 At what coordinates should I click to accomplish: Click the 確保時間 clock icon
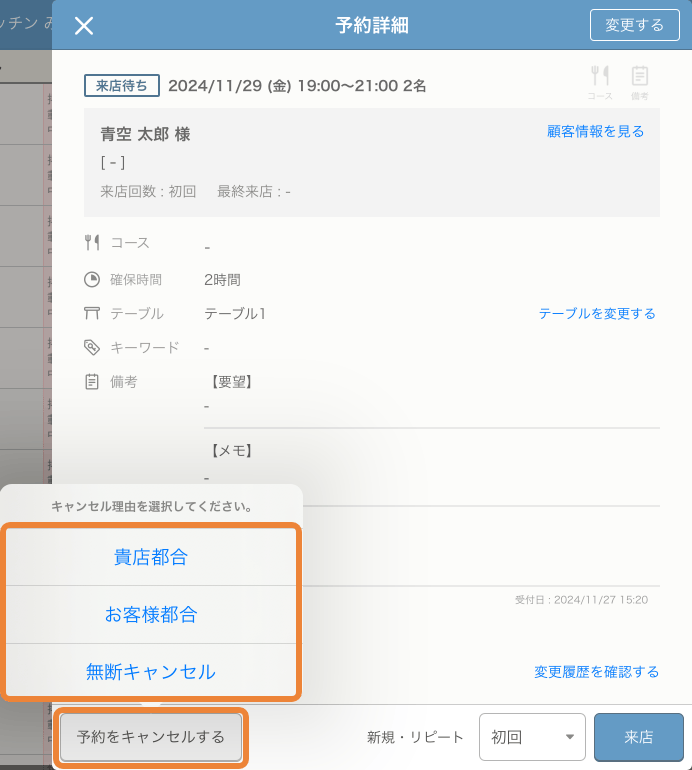[x=92, y=280]
